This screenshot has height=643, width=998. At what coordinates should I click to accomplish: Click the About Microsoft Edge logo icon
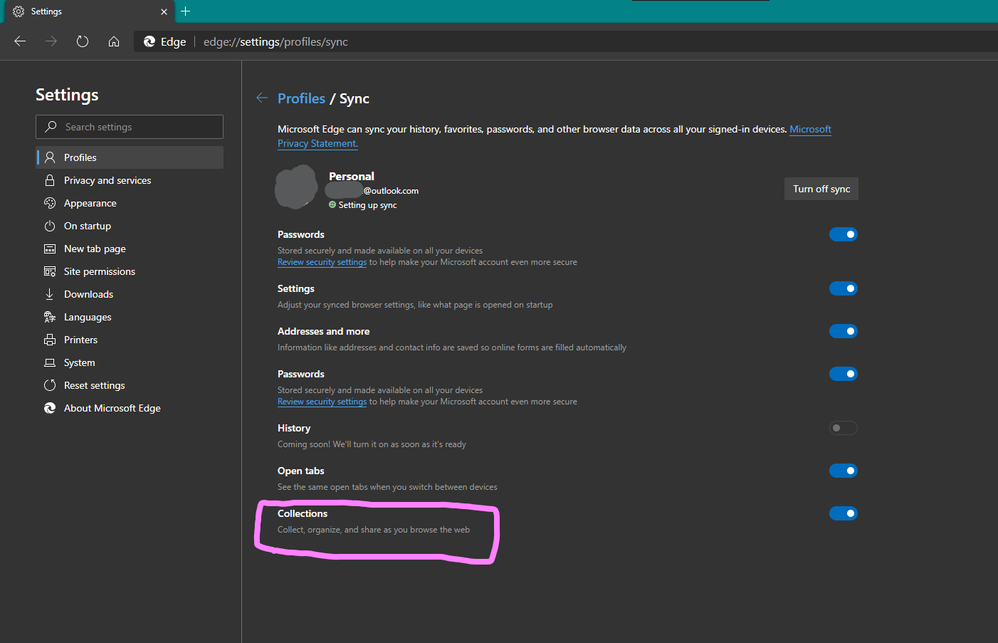50,408
